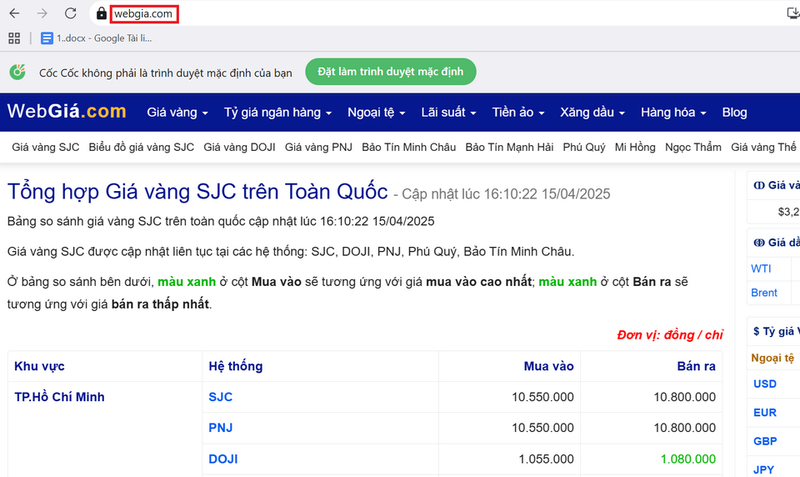Open the 1..docx Google Docs bookmark
800x477 pixels.
pos(96,38)
